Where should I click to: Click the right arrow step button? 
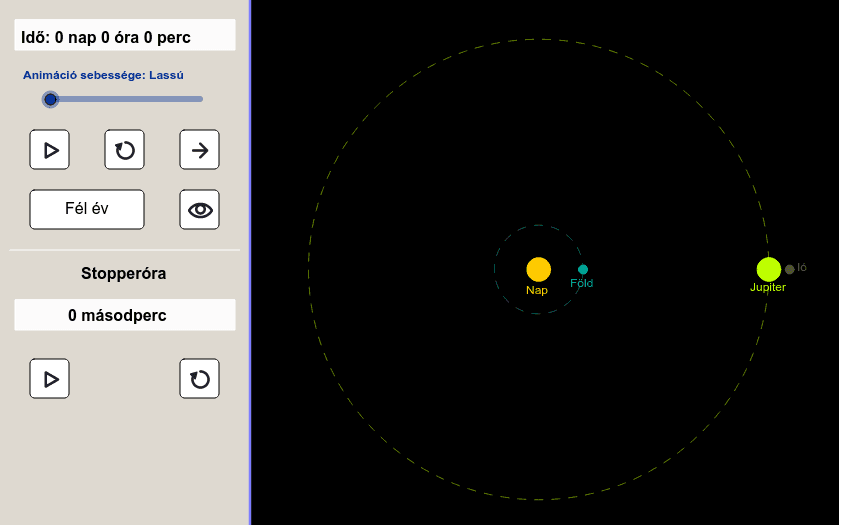(x=199, y=150)
